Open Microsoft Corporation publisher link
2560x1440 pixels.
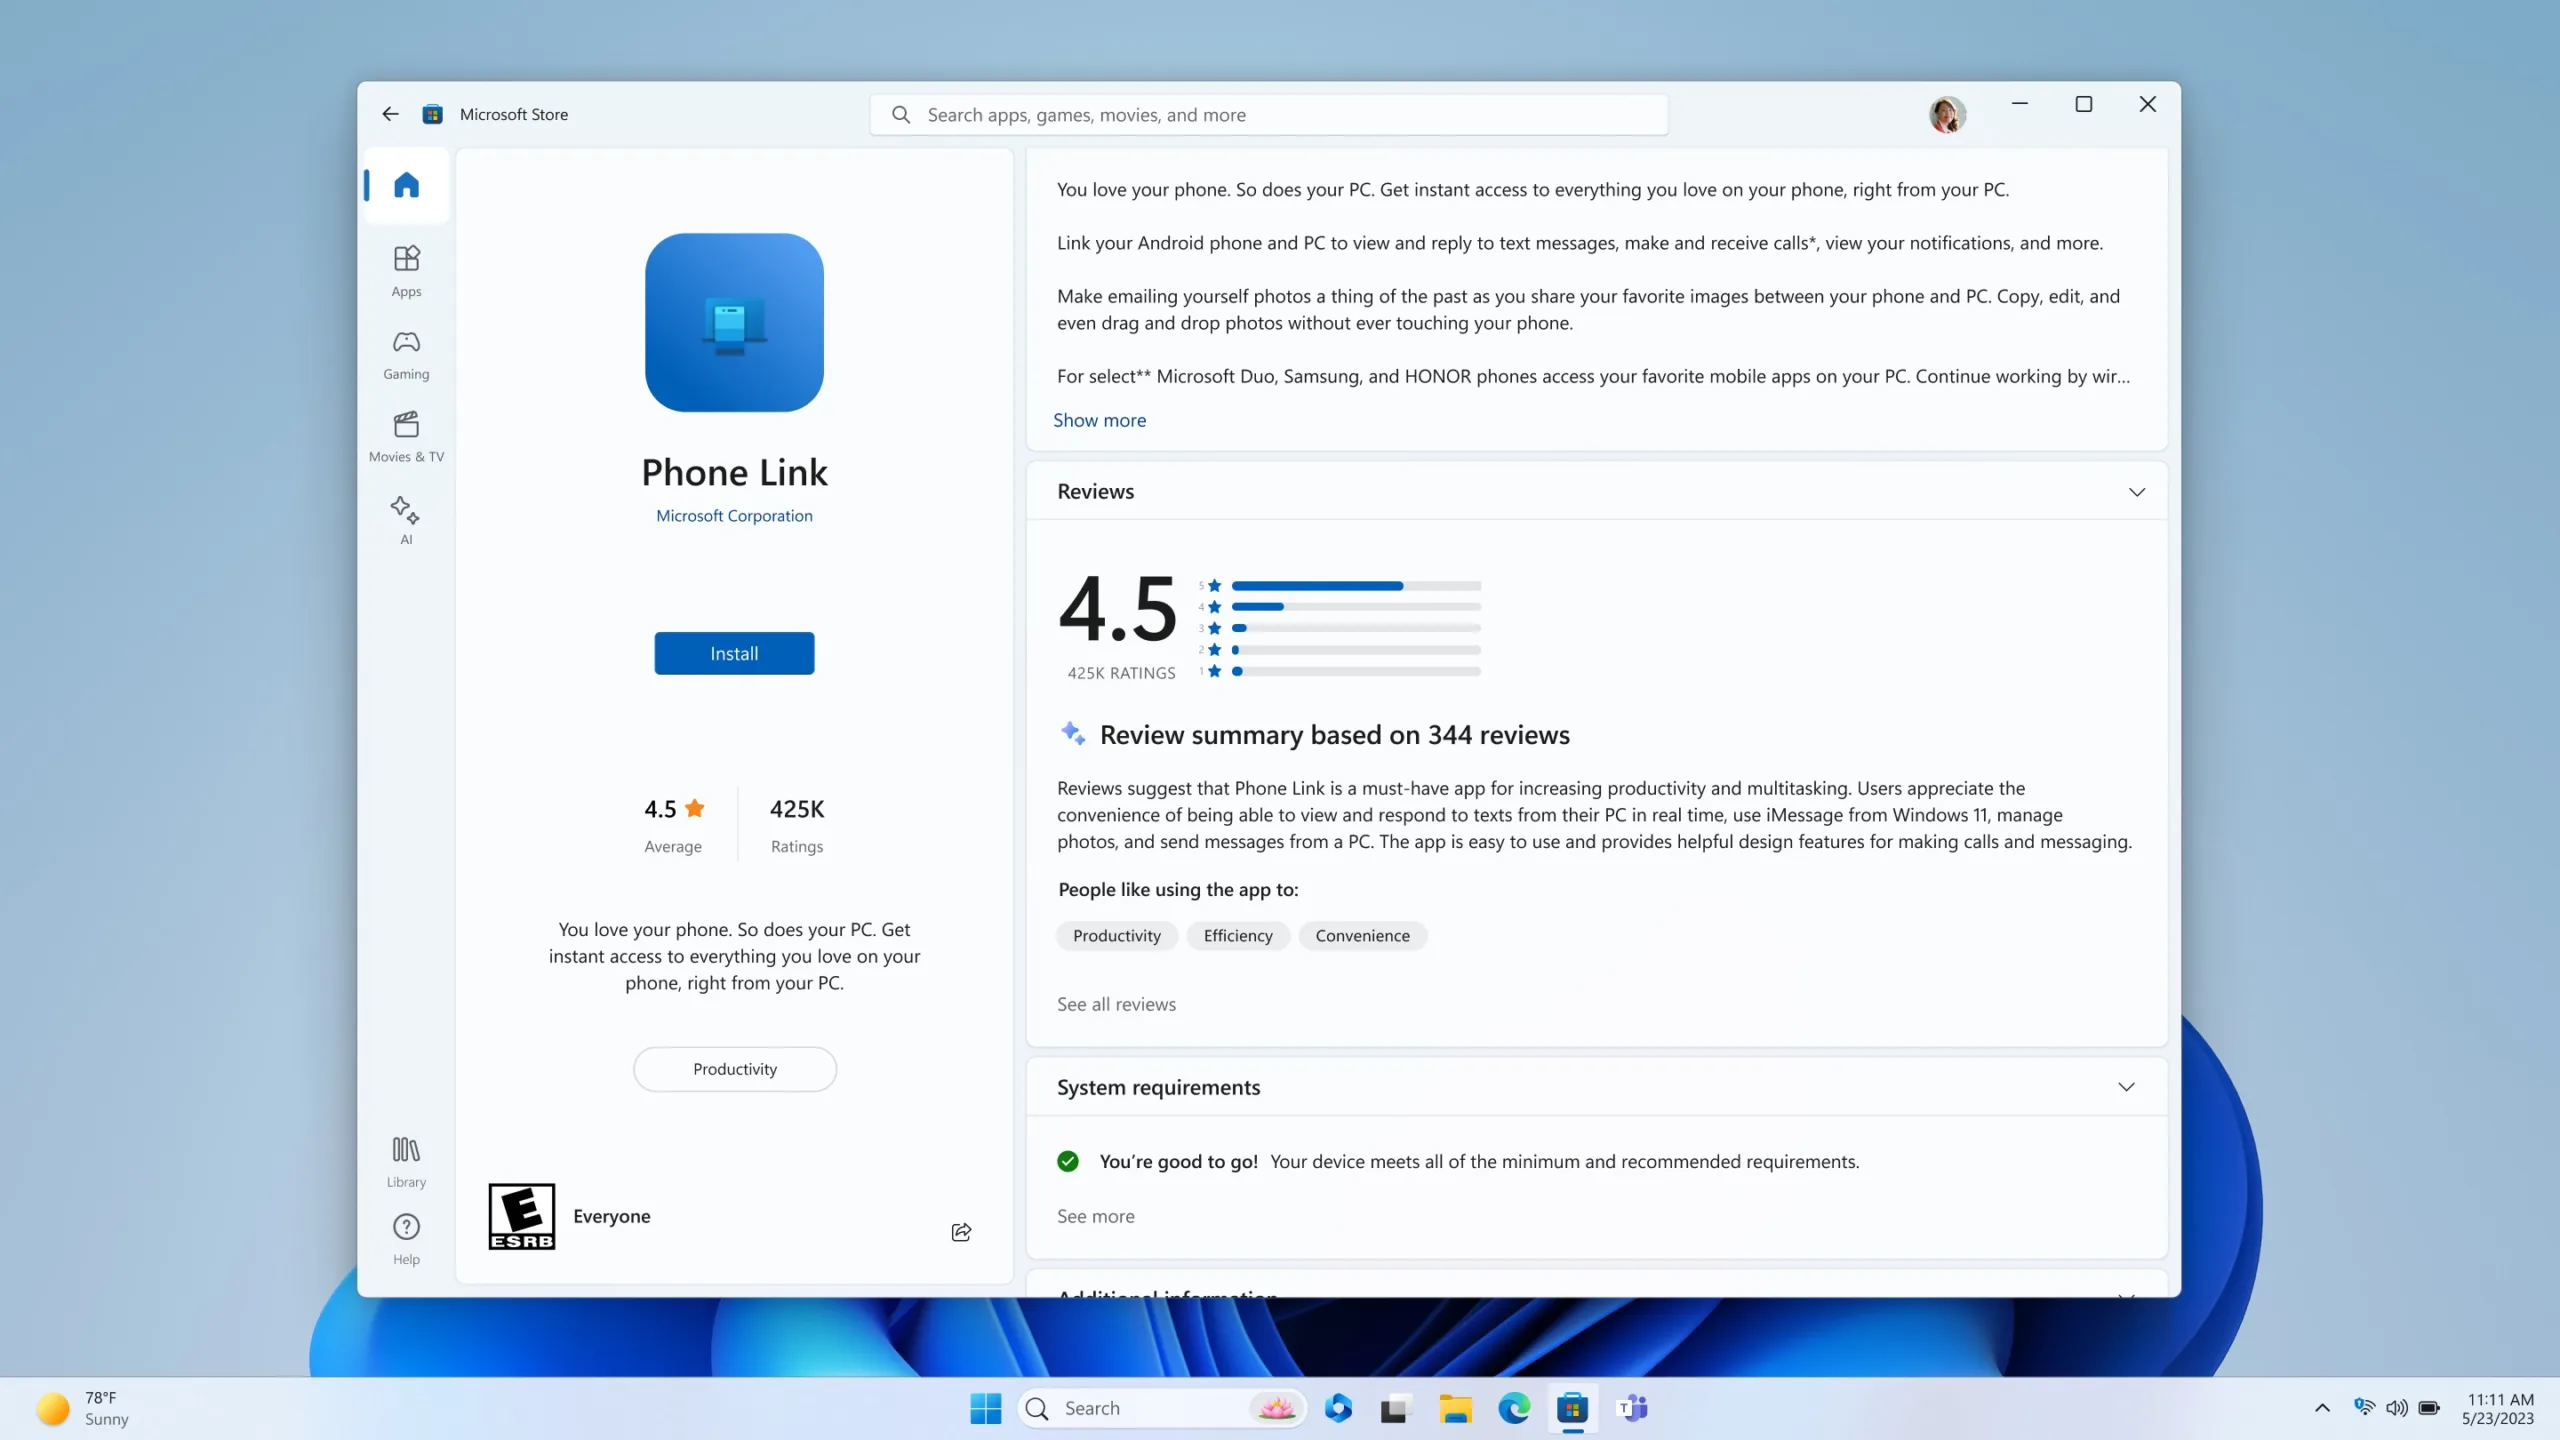[x=734, y=515]
